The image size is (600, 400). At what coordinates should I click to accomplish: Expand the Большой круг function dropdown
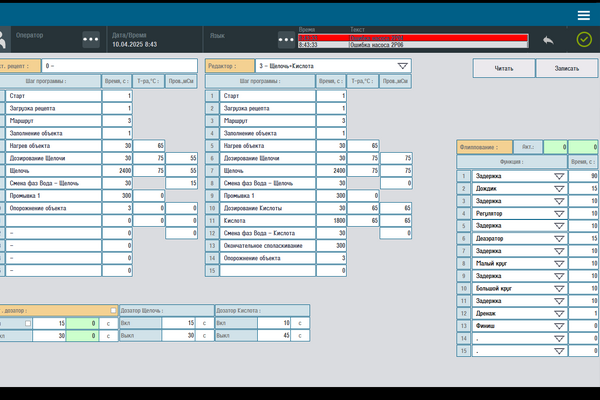point(559,289)
